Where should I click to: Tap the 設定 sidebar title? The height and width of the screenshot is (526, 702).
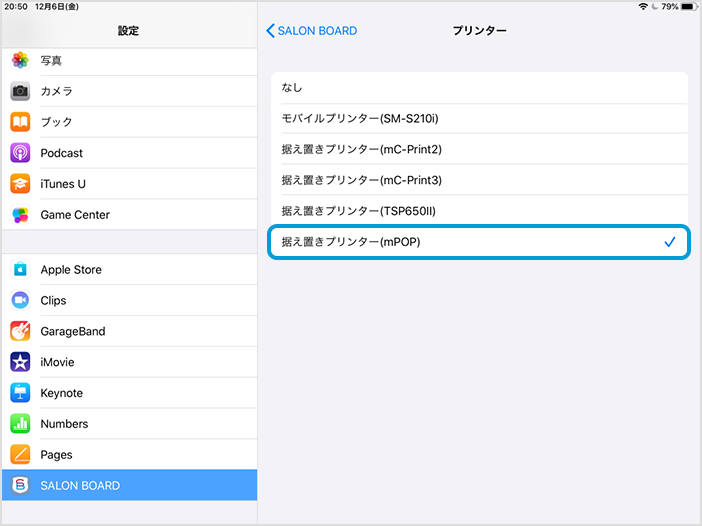[128, 30]
